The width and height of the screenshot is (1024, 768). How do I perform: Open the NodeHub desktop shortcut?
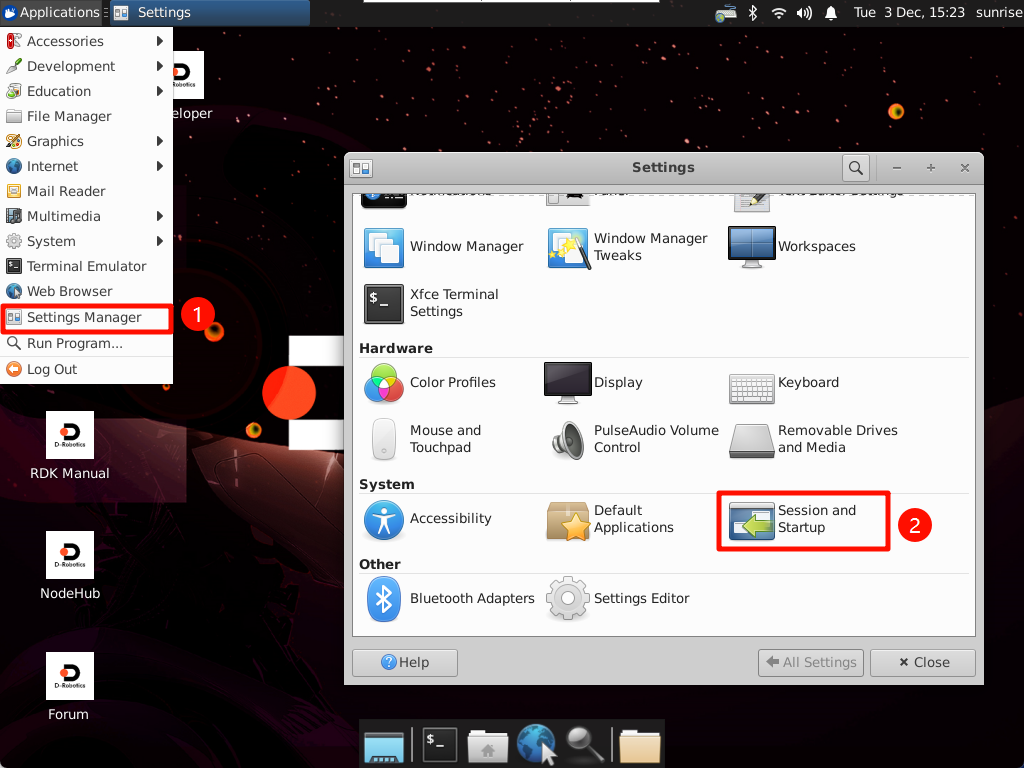point(70,566)
